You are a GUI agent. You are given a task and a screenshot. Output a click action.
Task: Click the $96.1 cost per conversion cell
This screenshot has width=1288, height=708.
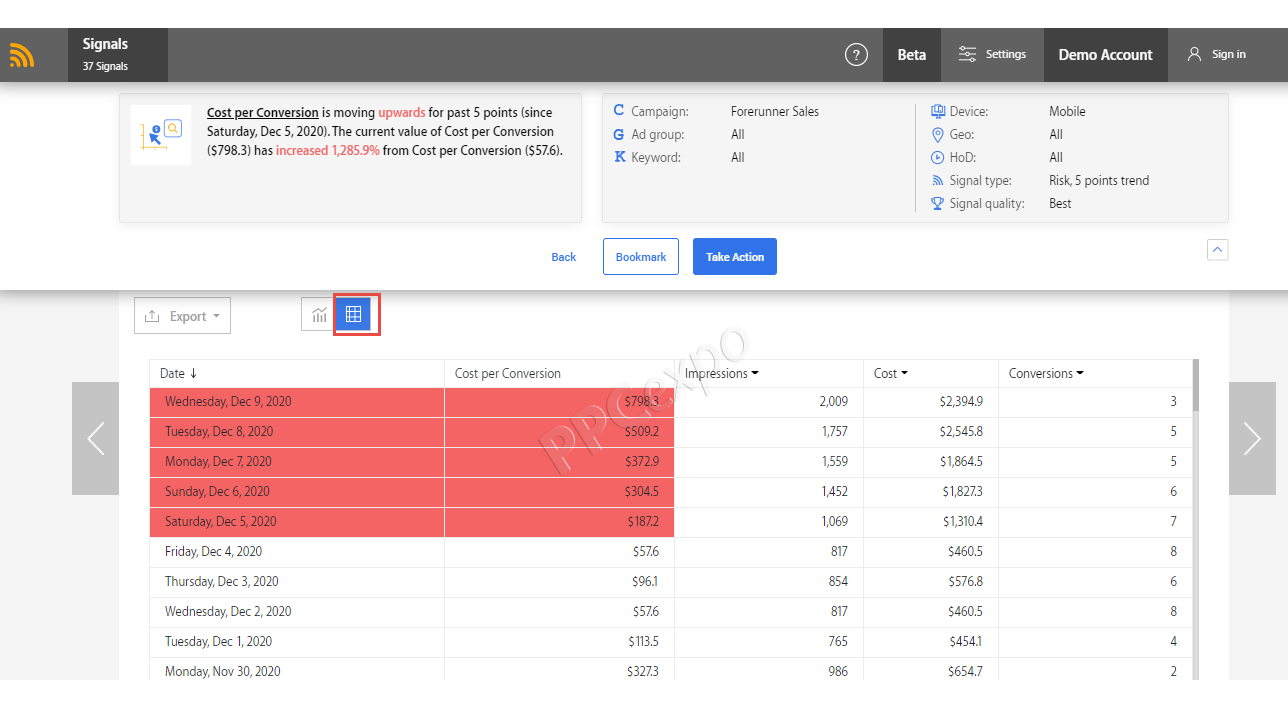tap(559, 582)
